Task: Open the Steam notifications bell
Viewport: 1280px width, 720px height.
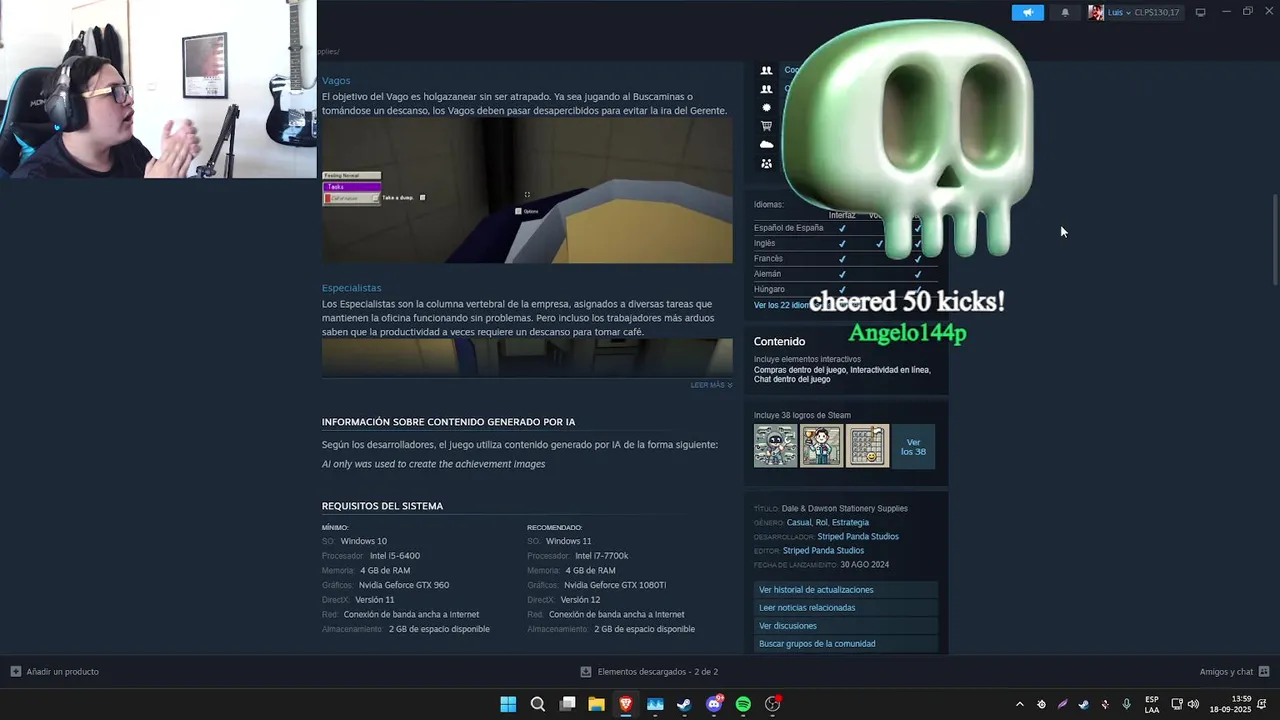Action: tap(1065, 12)
